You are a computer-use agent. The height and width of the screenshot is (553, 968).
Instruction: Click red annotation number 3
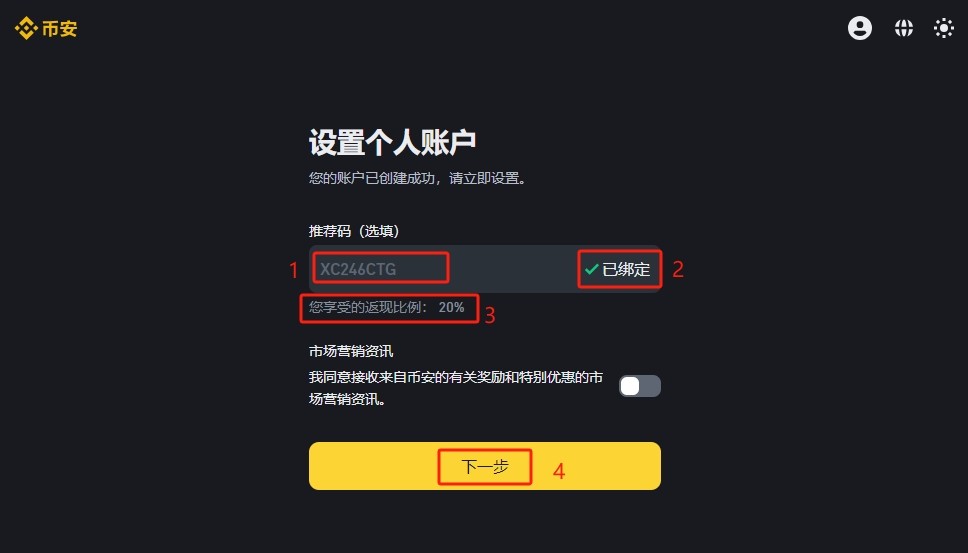coord(490,315)
